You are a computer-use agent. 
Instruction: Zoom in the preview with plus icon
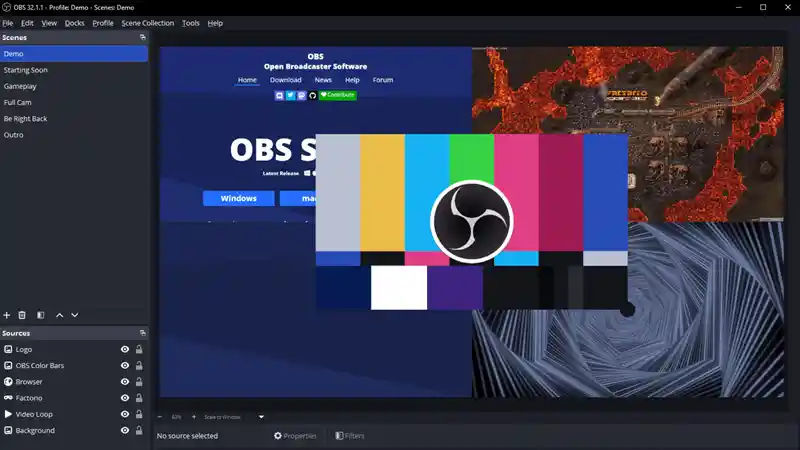click(x=194, y=417)
